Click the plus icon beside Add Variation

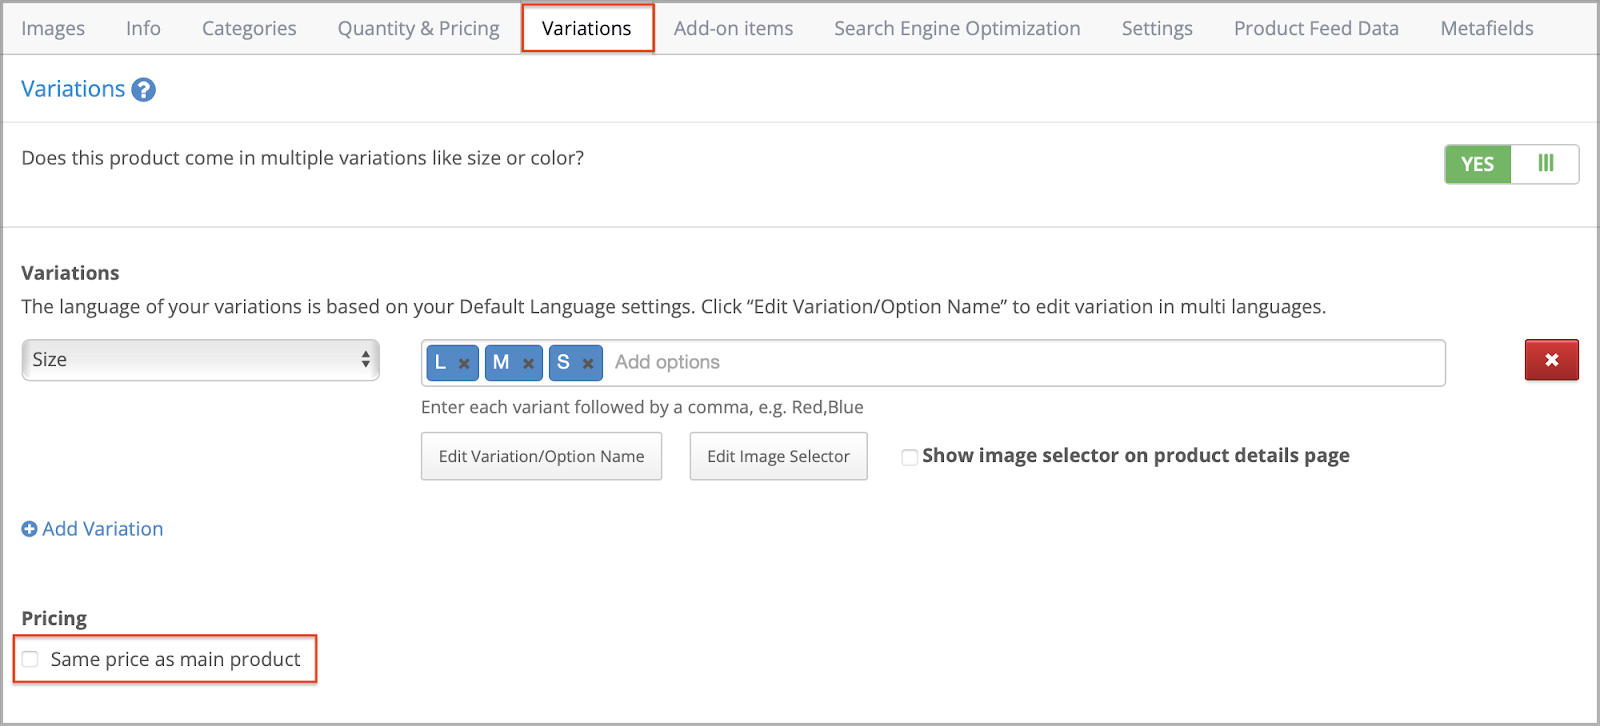[30, 529]
